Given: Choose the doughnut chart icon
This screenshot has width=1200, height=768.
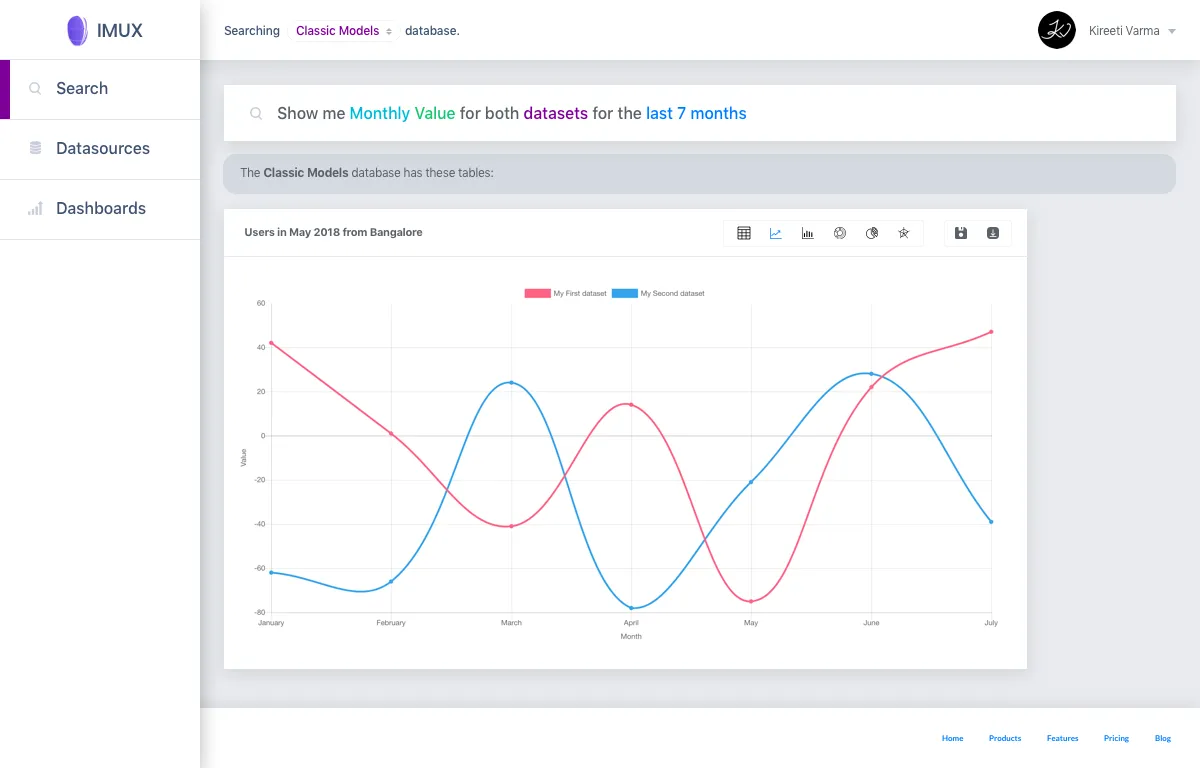Looking at the screenshot, I should [x=840, y=233].
